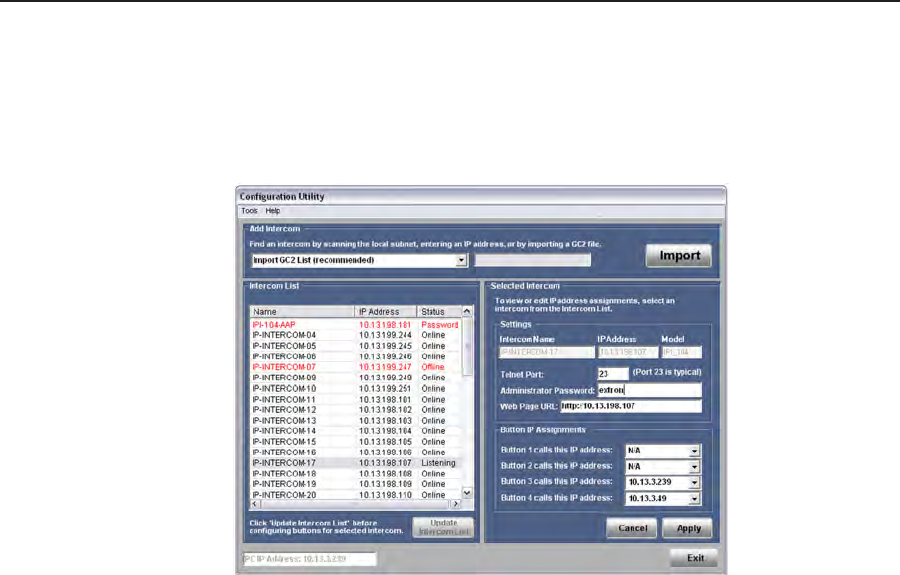The height and width of the screenshot is (575, 900).
Task: Click the Web Page URL field
Action: click(x=631, y=406)
